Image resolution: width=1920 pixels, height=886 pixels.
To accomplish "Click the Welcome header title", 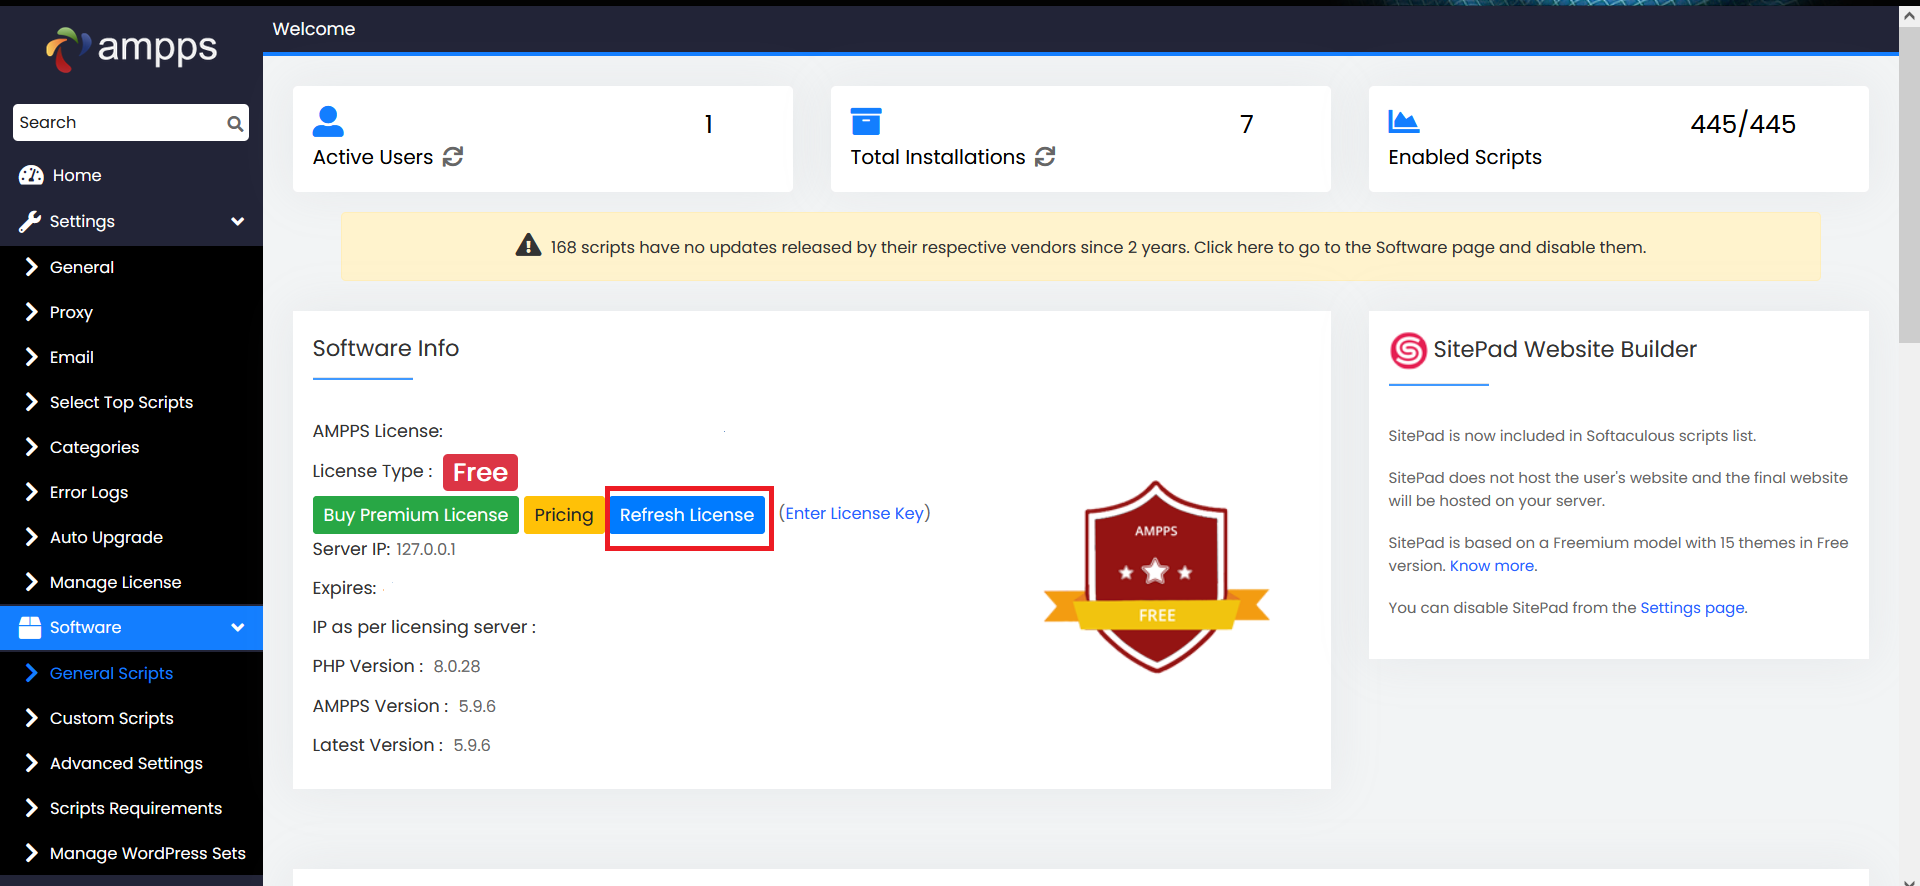I will pos(314,29).
